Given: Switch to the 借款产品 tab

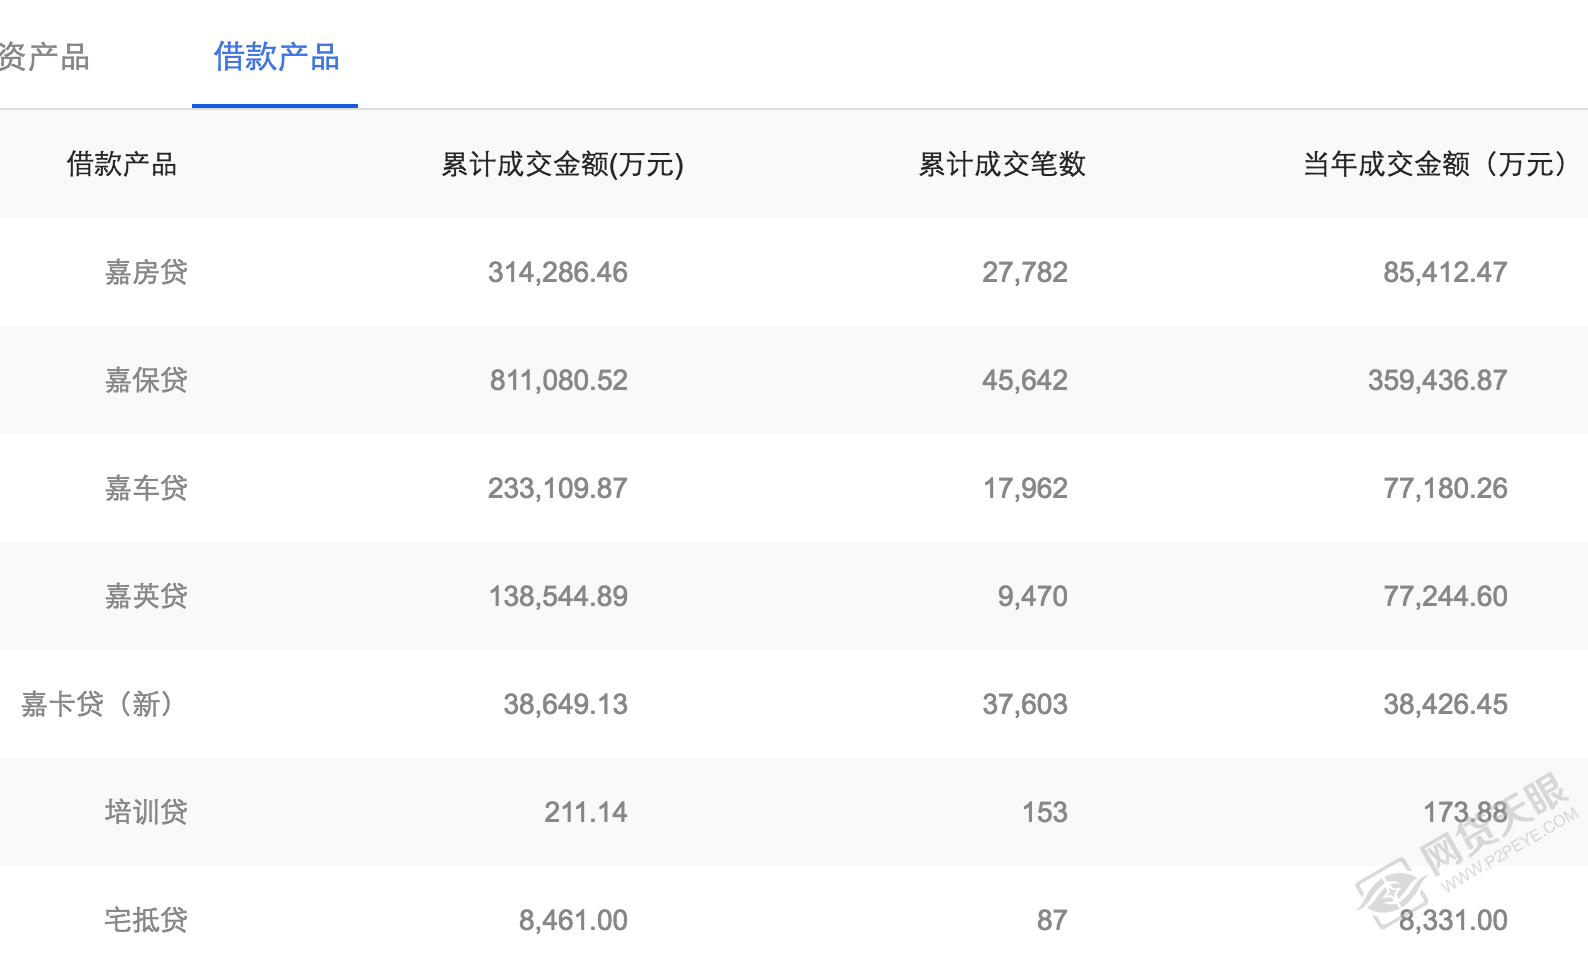Looking at the screenshot, I should point(276,57).
